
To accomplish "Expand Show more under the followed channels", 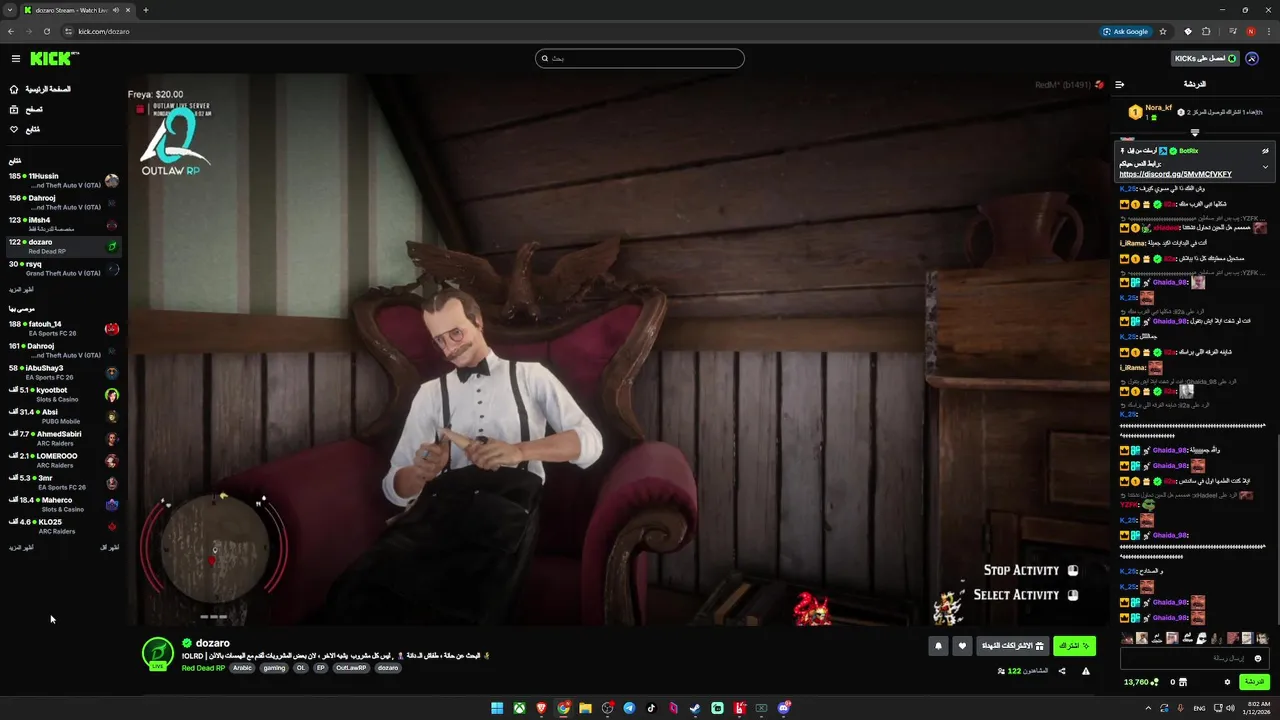I will point(21,289).
